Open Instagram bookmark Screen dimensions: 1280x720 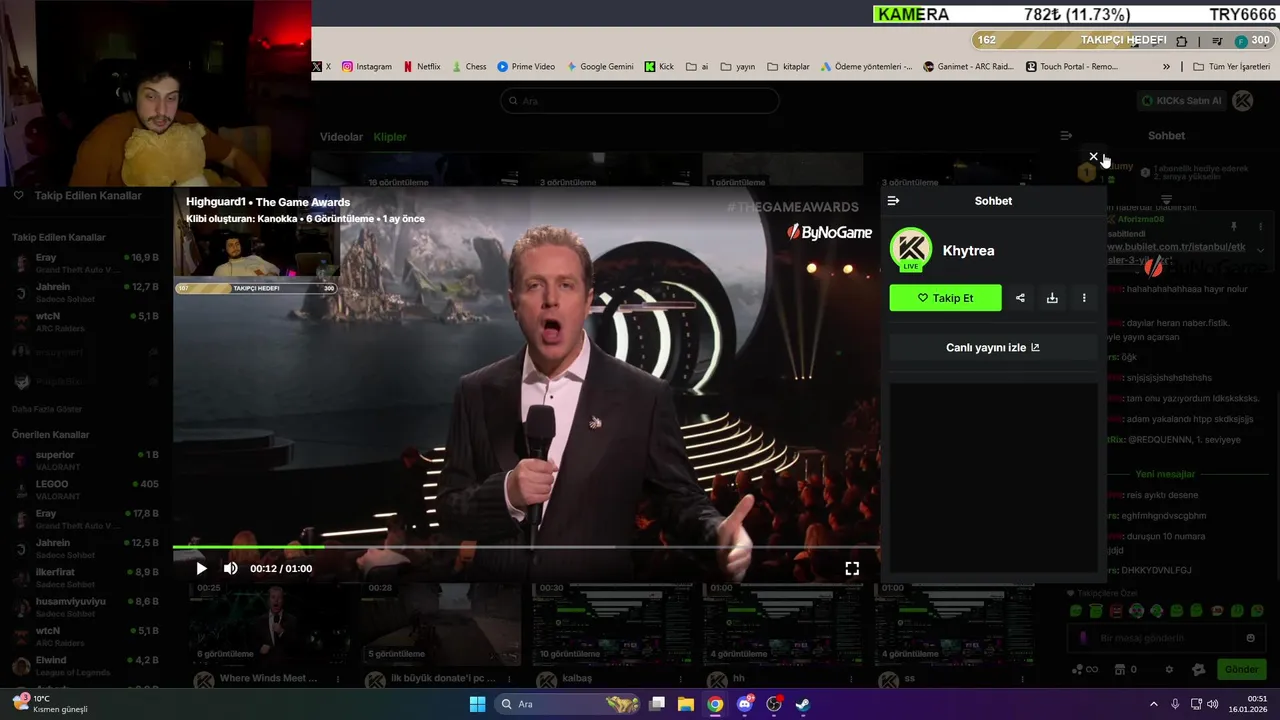[367, 67]
